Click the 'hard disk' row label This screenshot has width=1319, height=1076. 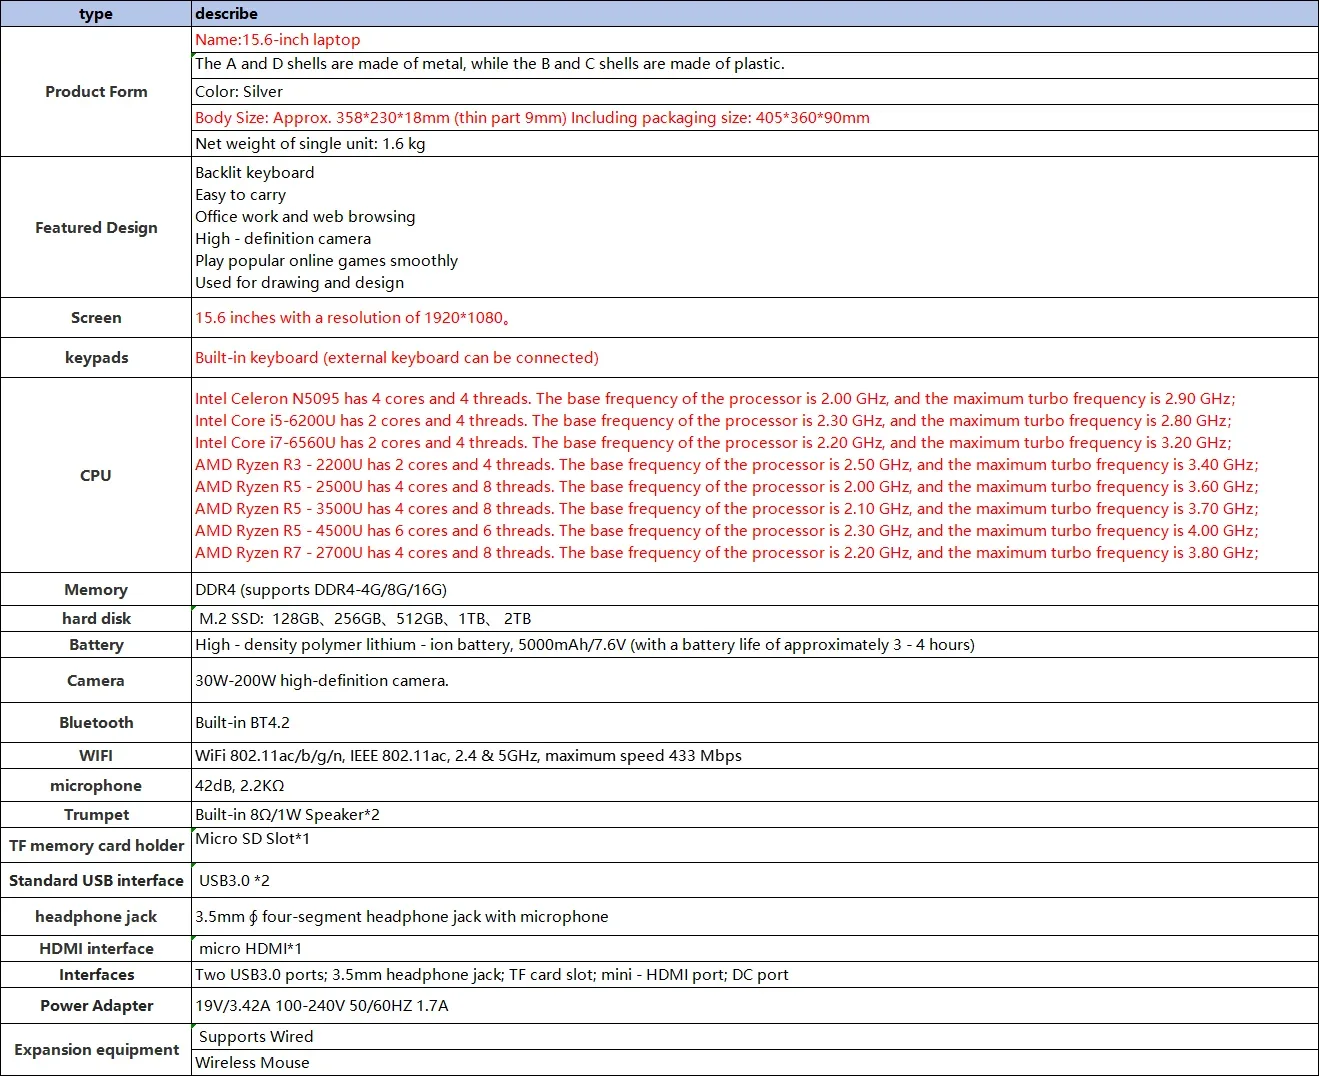tap(96, 618)
